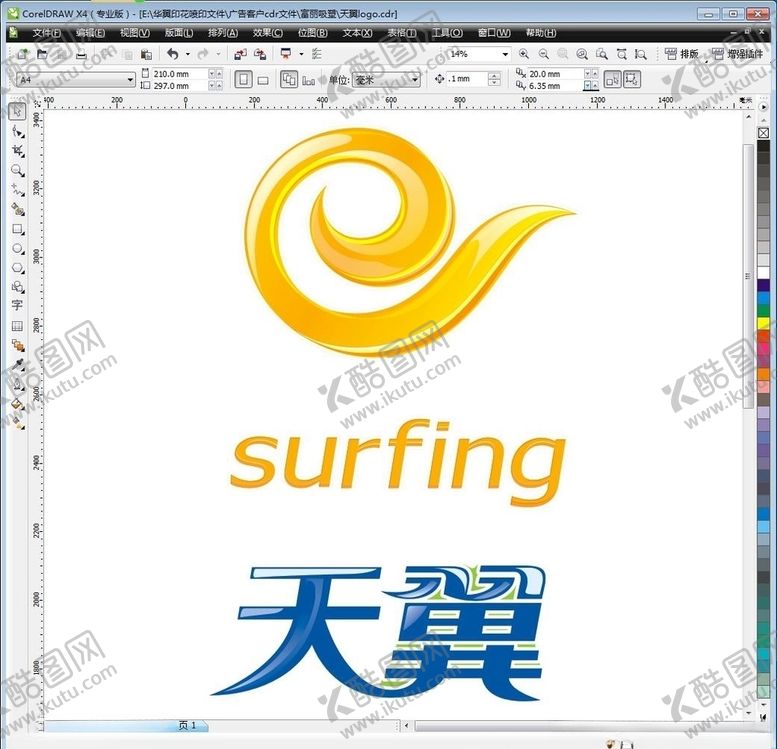Select the Shape edit tool

[x=17, y=131]
